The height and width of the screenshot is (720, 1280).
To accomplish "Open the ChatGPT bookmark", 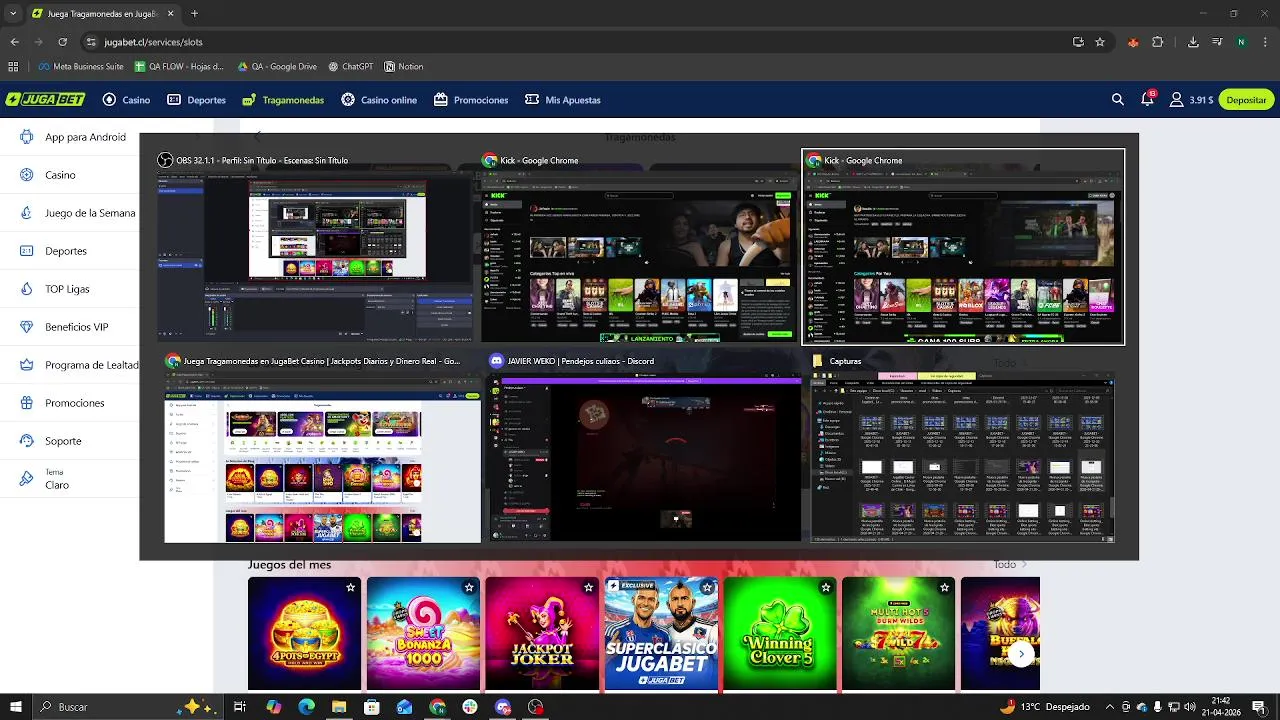I will point(351,67).
